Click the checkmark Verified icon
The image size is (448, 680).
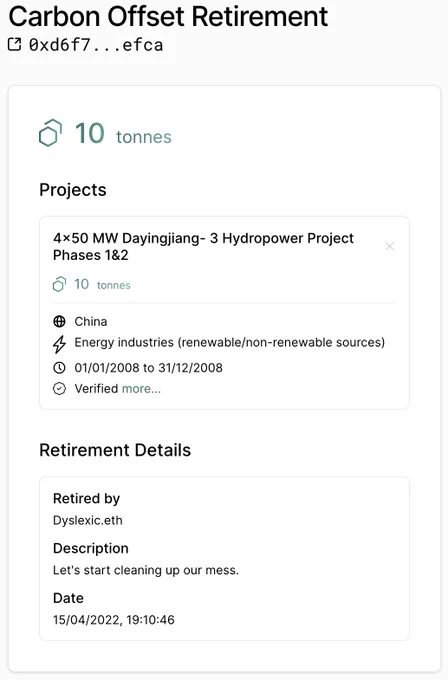(x=59, y=389)
